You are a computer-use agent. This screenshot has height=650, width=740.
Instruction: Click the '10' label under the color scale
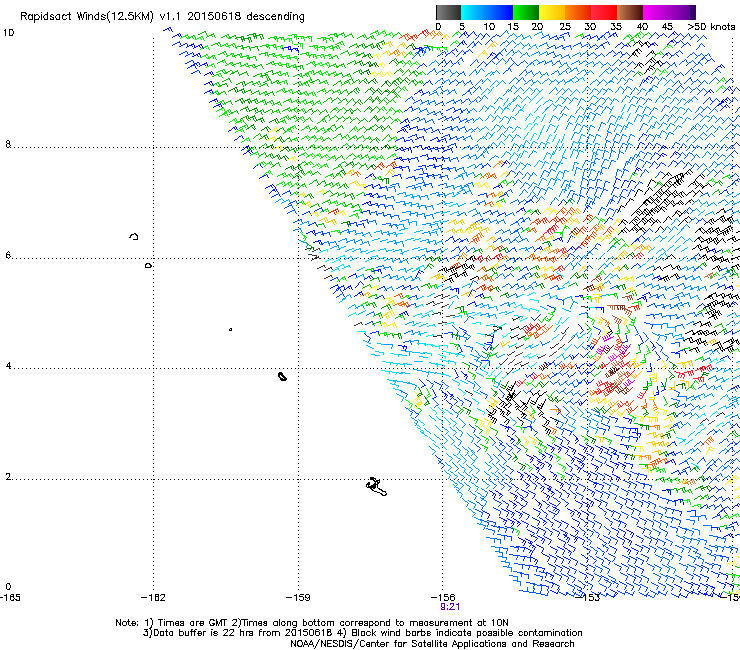[x=489, y=27]
